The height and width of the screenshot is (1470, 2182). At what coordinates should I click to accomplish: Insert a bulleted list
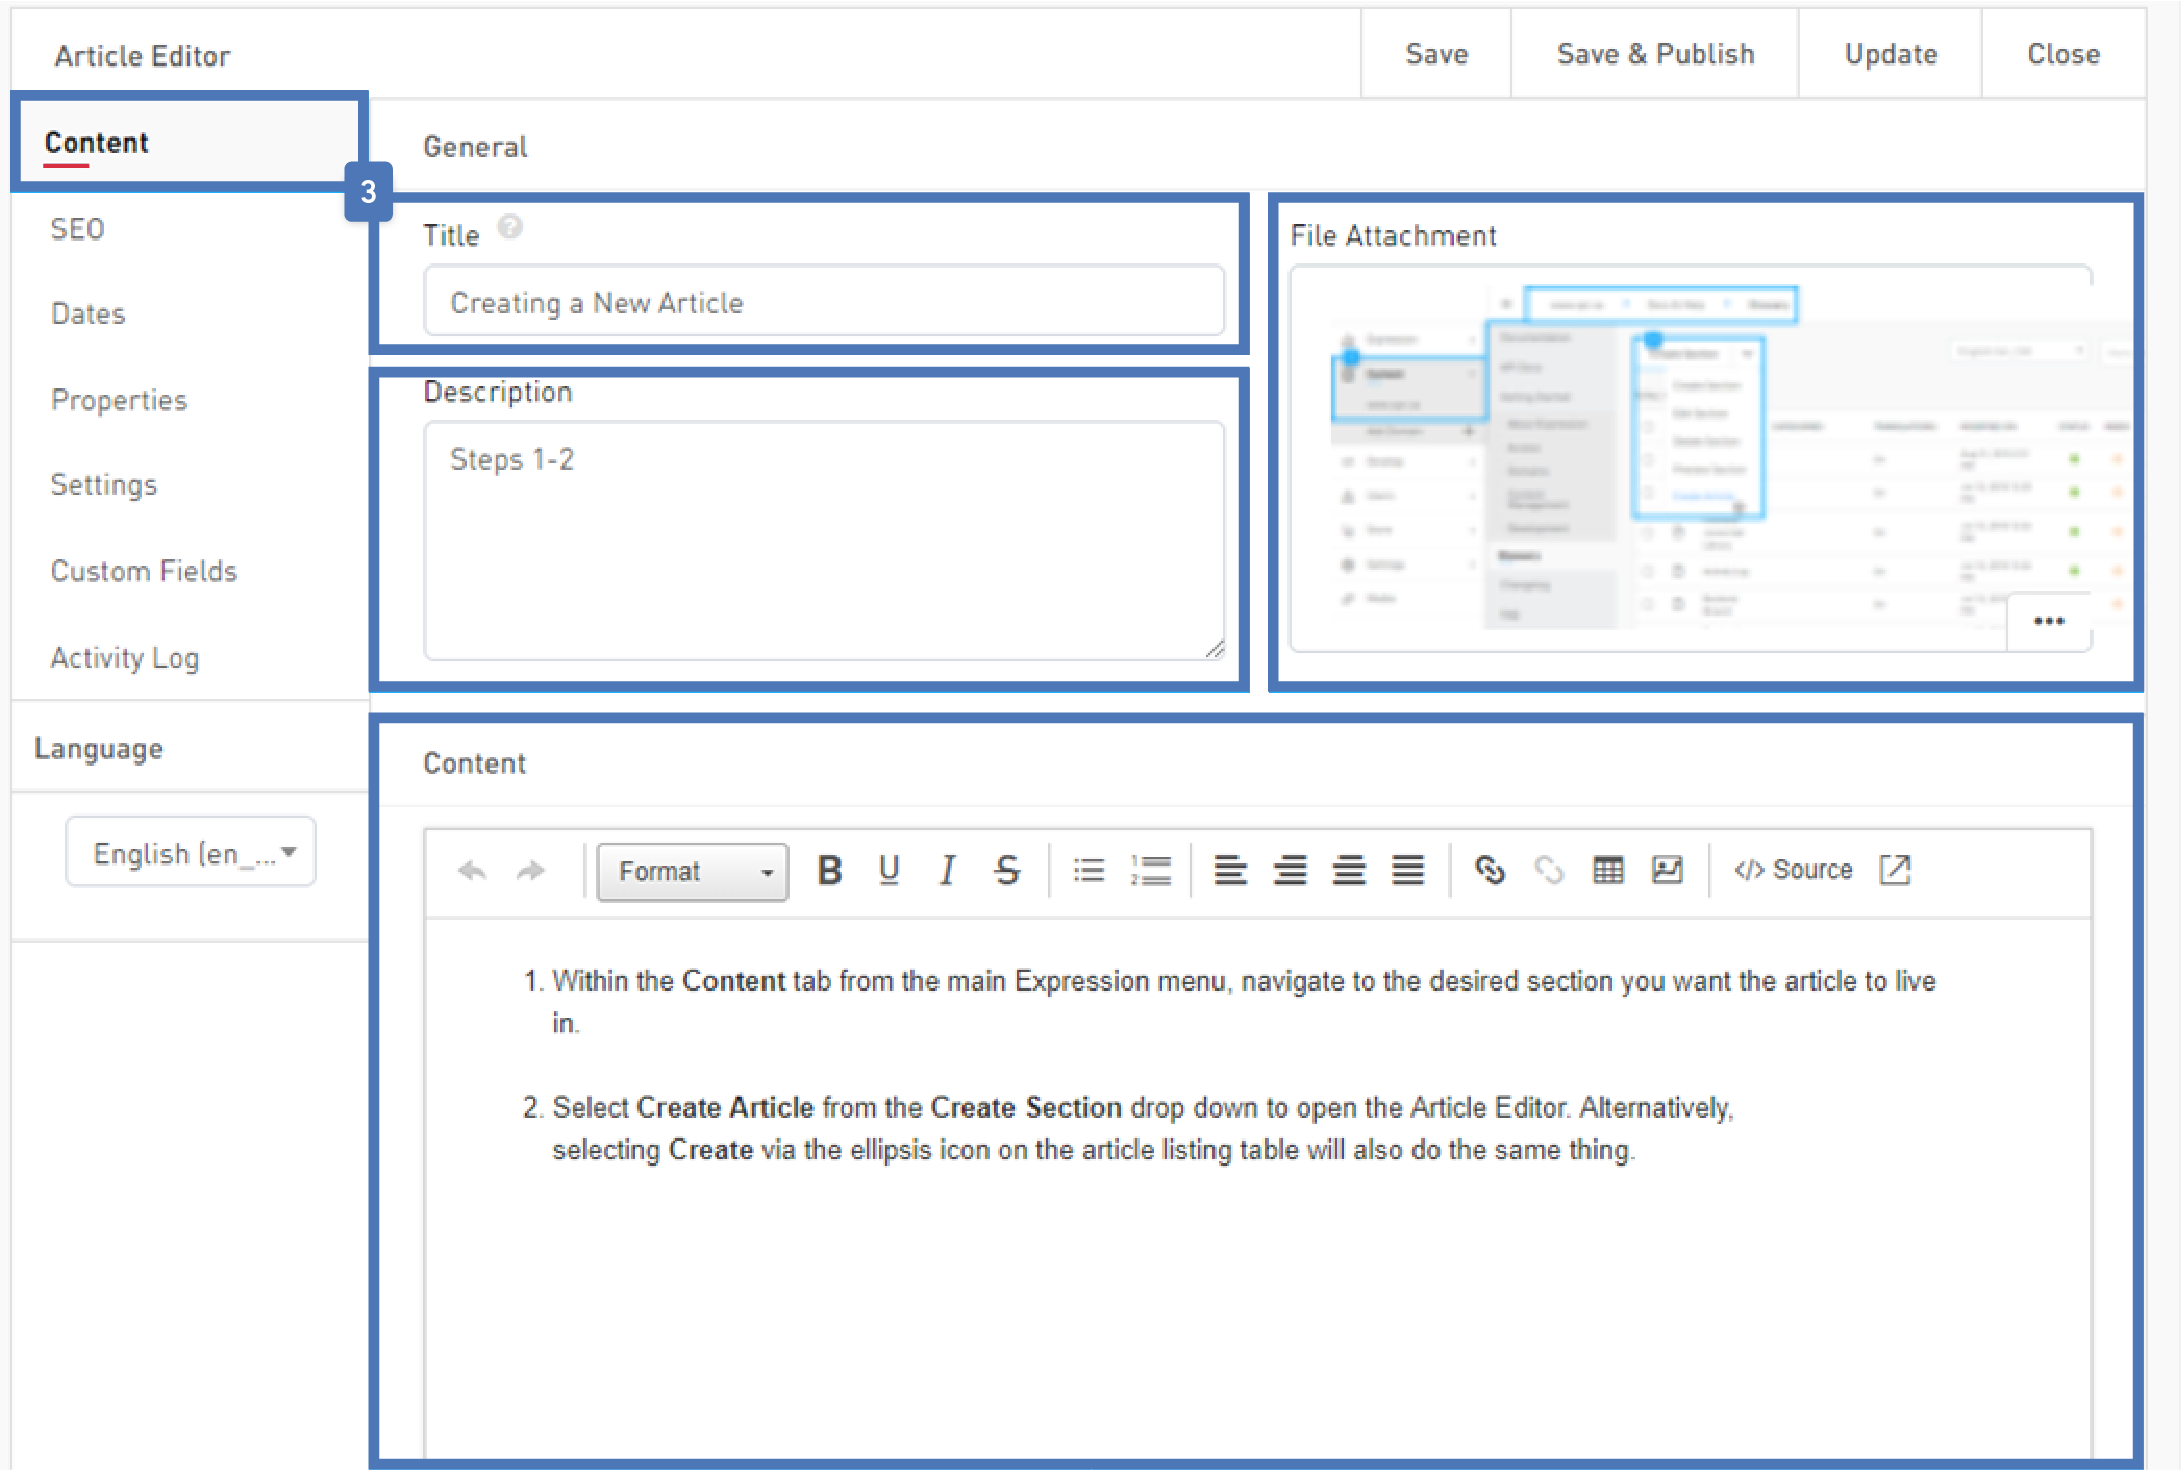click(1088, 870)
